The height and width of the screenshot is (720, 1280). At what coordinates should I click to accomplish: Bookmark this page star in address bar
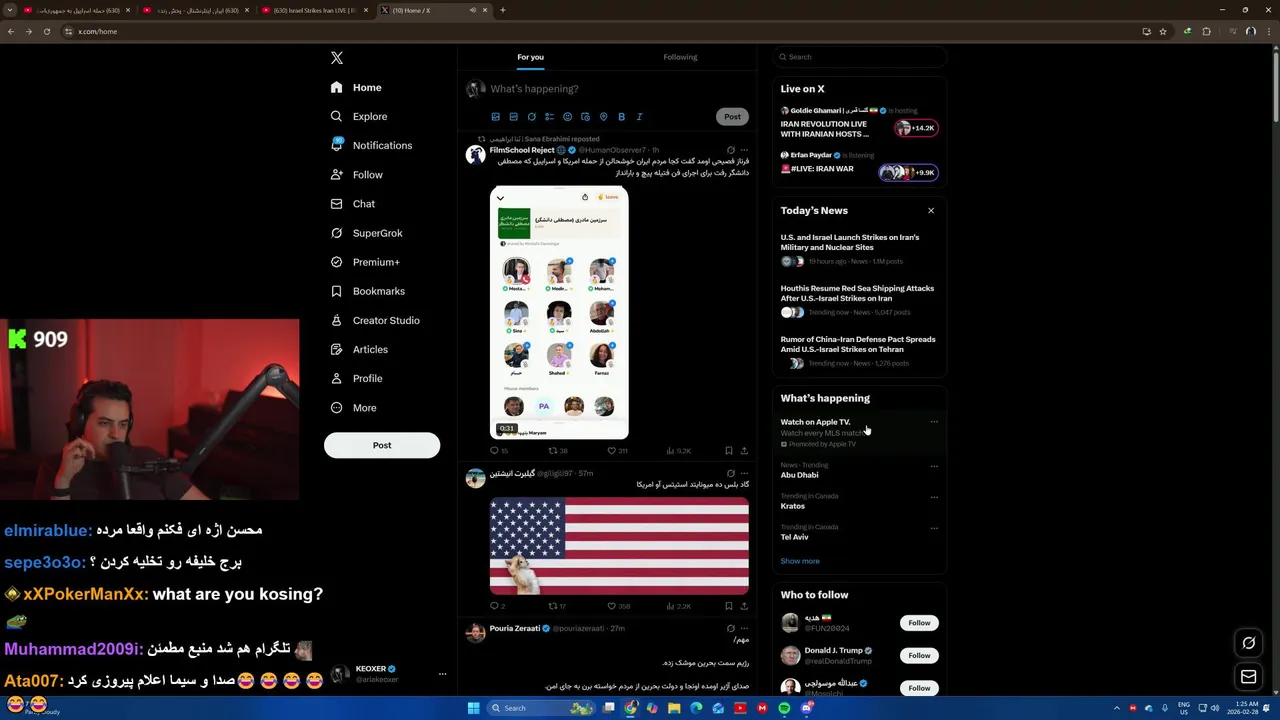pos(1163,31)
